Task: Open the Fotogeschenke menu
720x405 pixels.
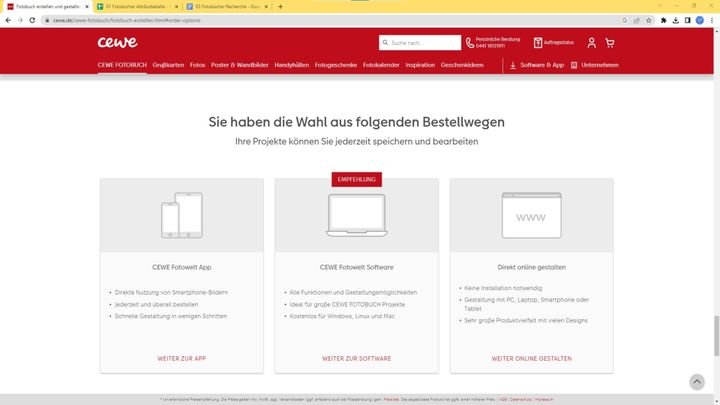Action: click(336, 65)
